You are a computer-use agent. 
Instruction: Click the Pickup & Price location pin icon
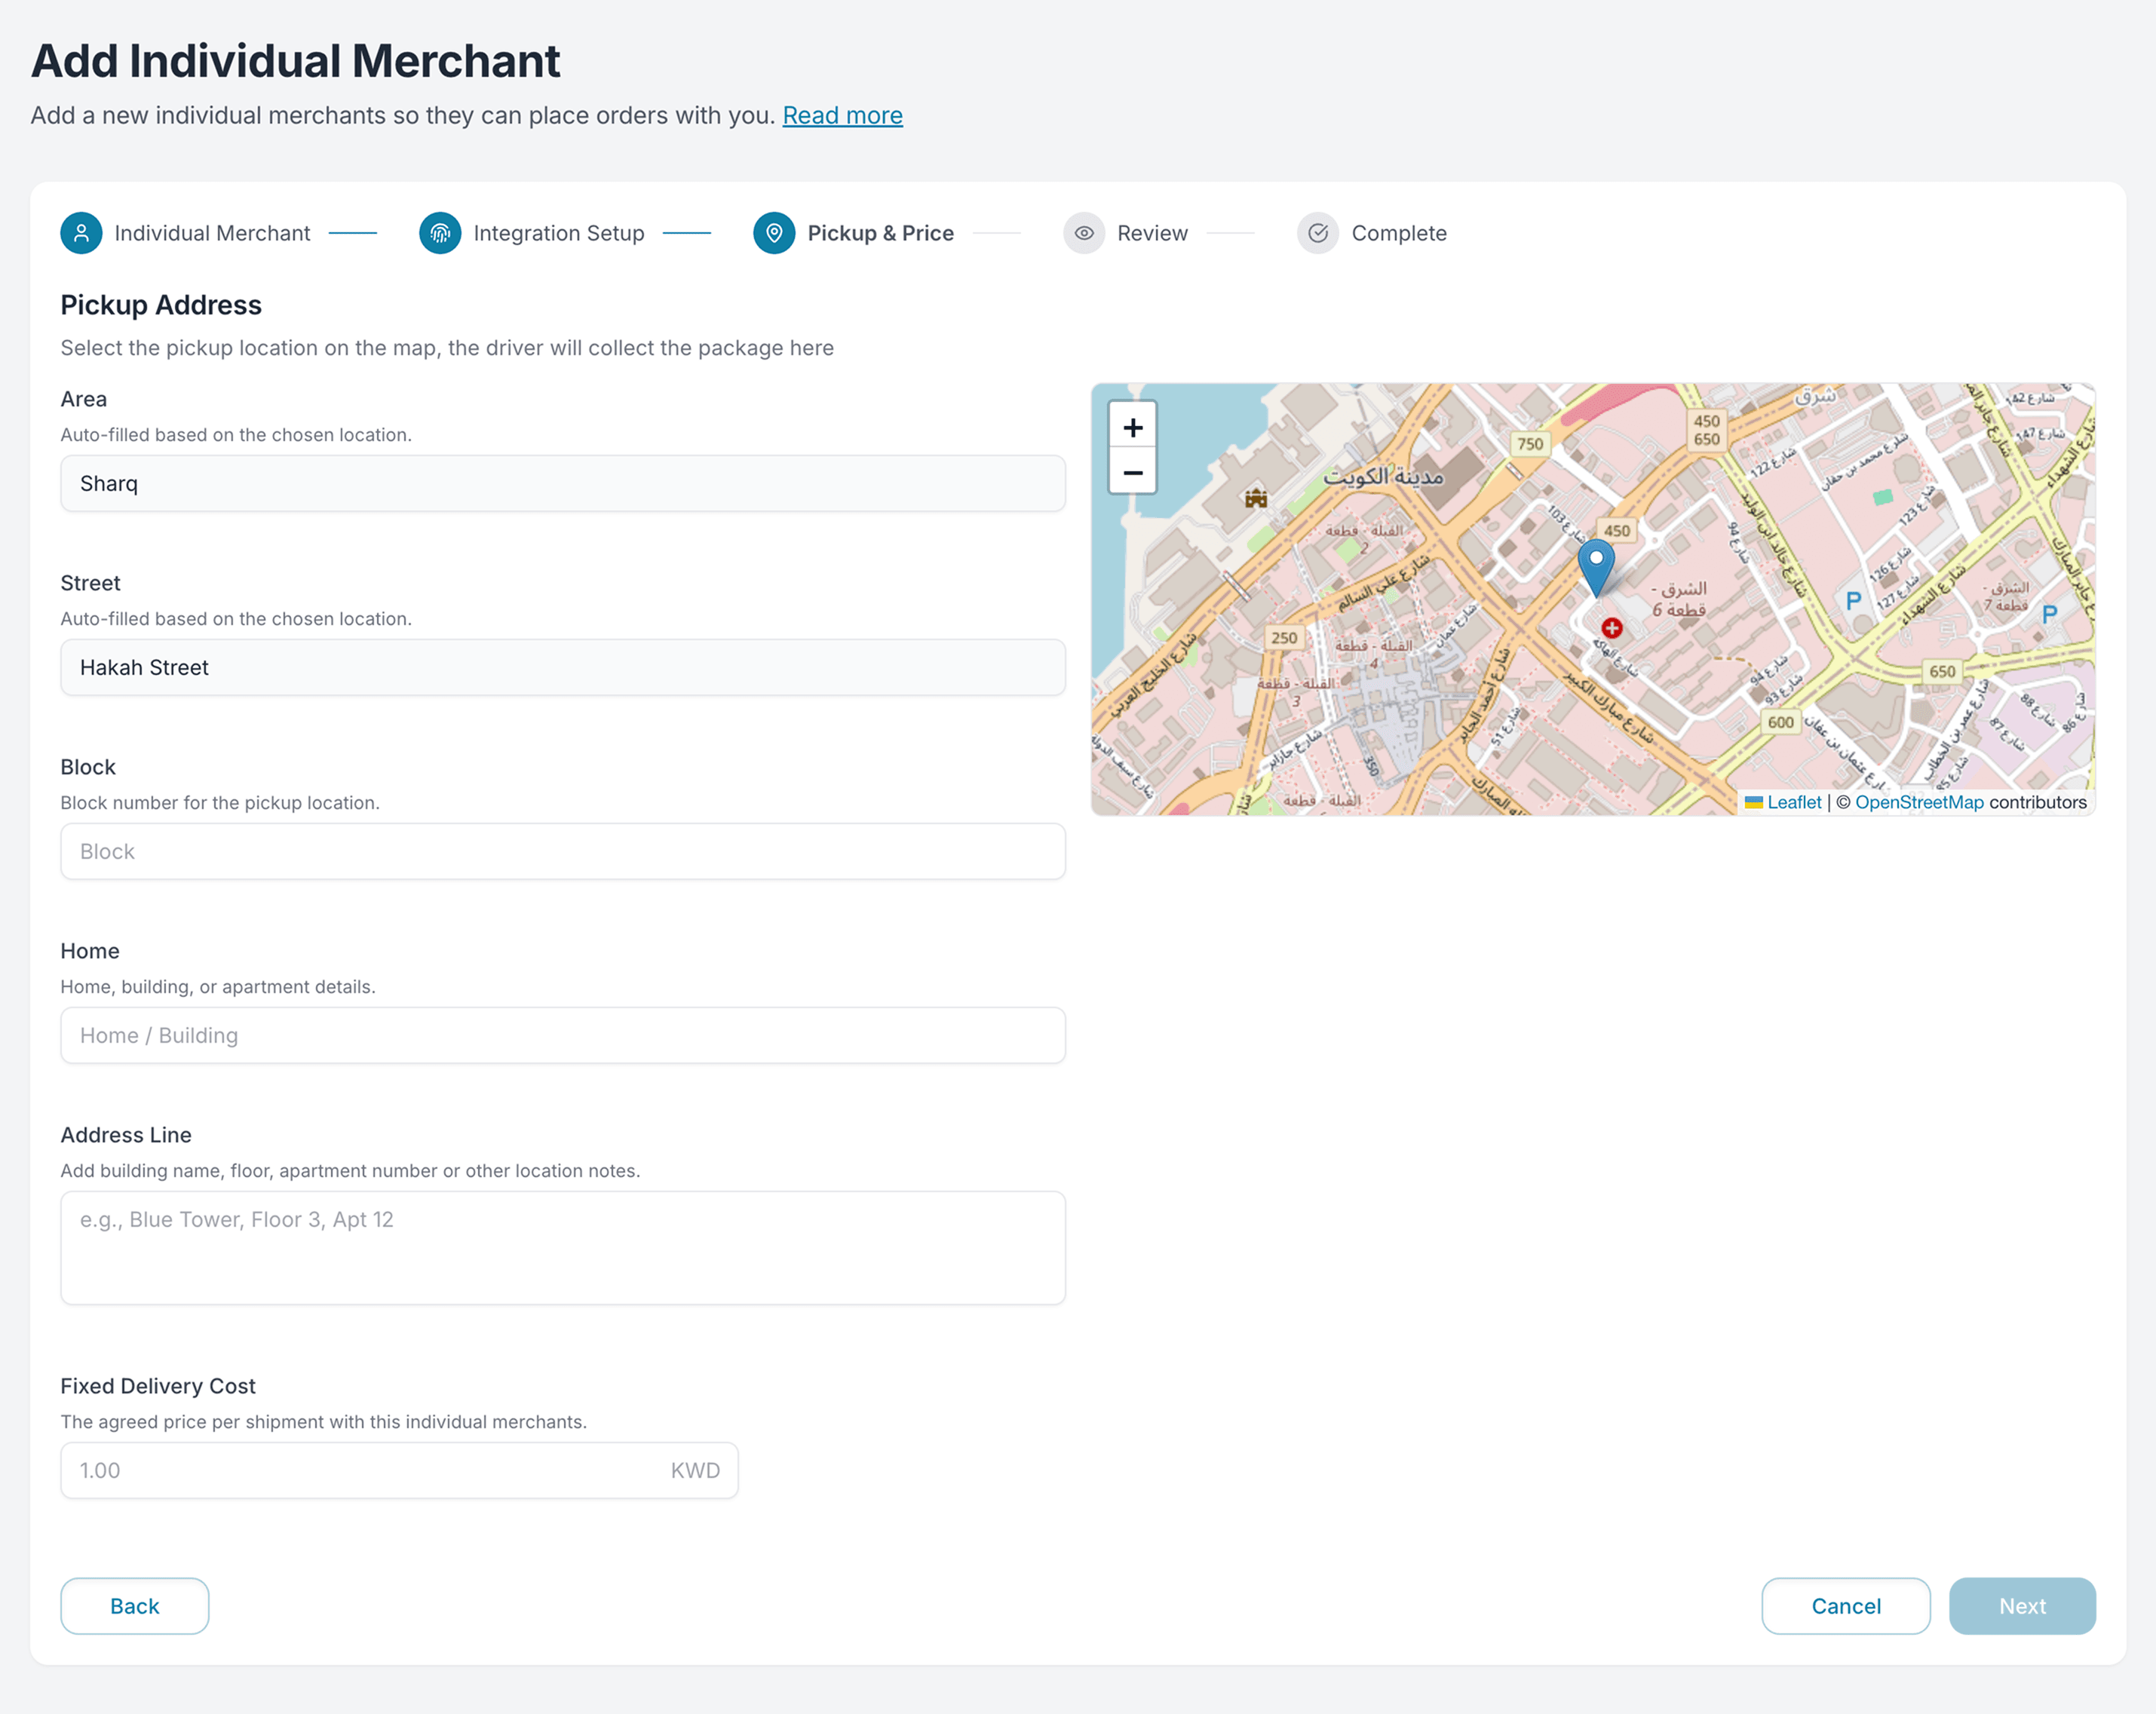[x=774, y=233]
